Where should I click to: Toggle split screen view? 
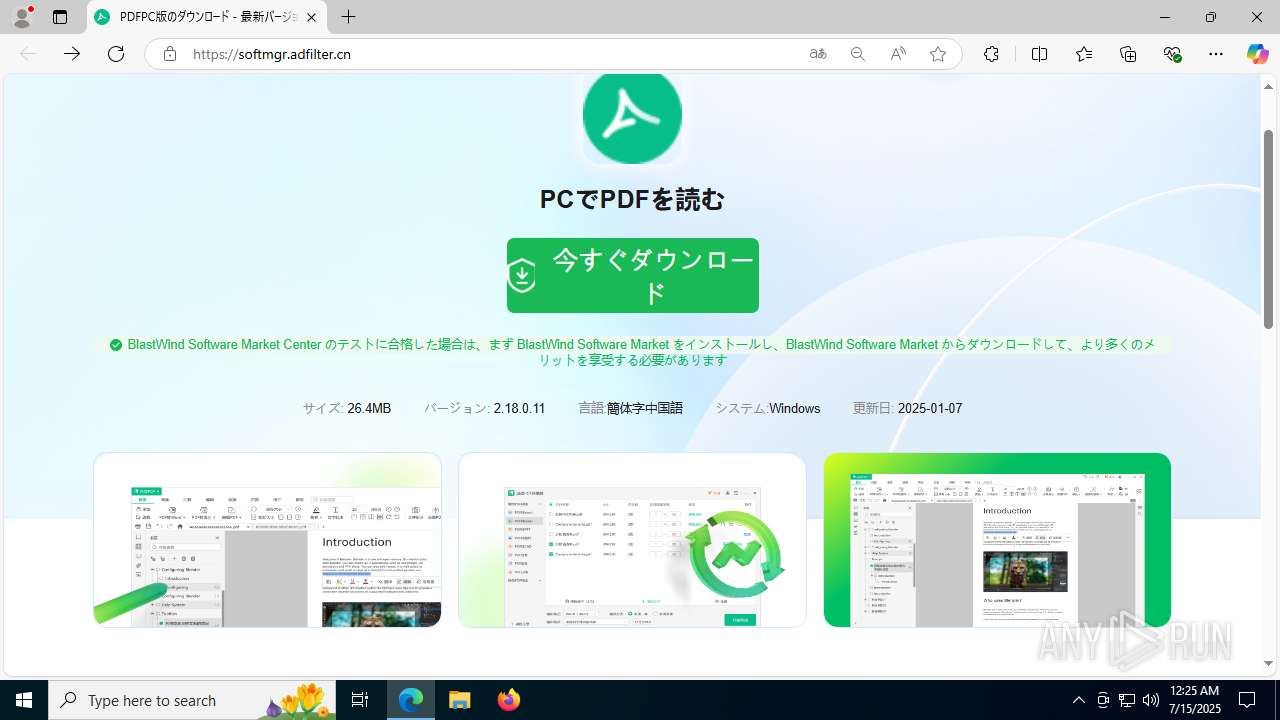[1039, 54]
